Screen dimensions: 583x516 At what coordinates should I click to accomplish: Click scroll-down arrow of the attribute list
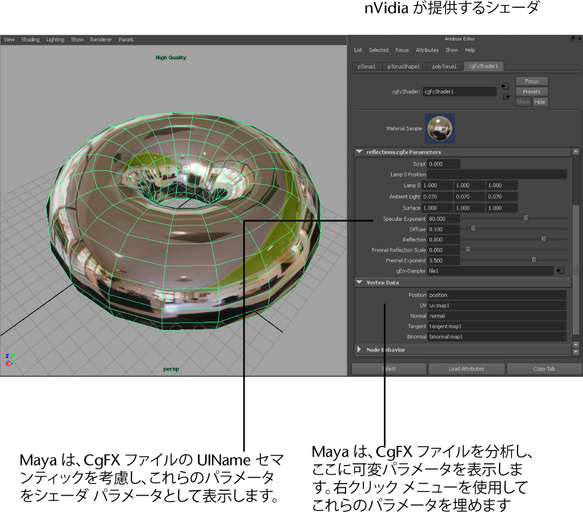click(576, 352)
